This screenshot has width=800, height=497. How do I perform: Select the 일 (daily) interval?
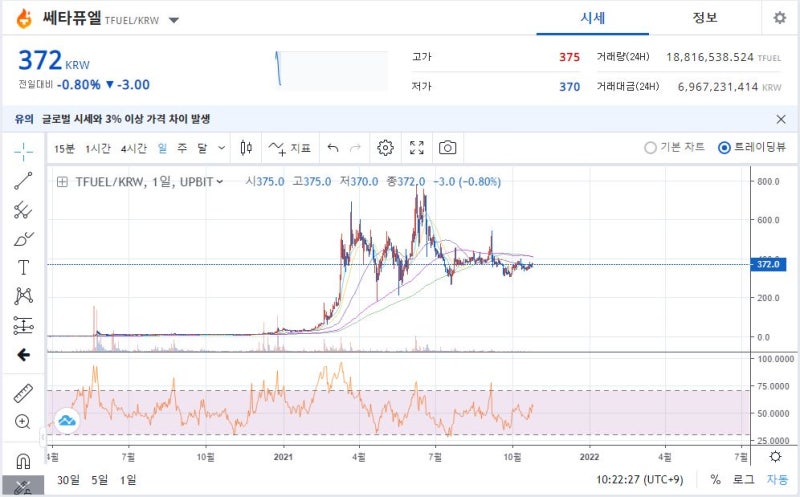162,148
